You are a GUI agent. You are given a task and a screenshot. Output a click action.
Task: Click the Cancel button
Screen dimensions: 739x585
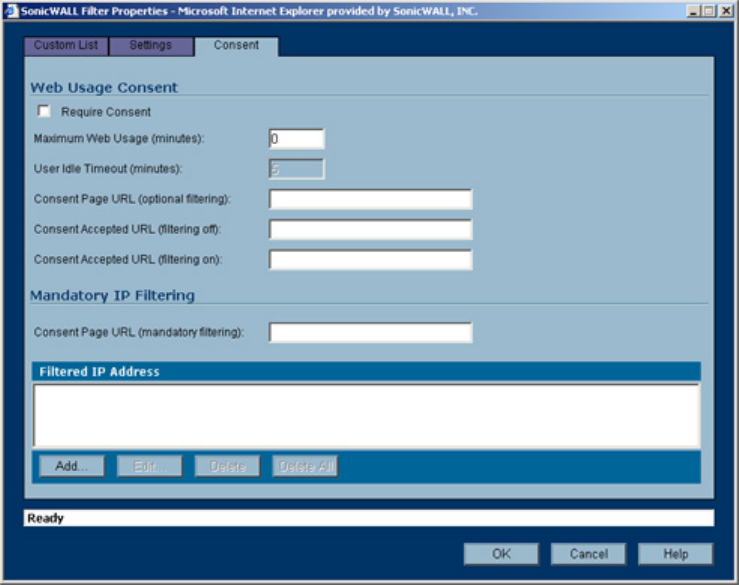(588, 554)
